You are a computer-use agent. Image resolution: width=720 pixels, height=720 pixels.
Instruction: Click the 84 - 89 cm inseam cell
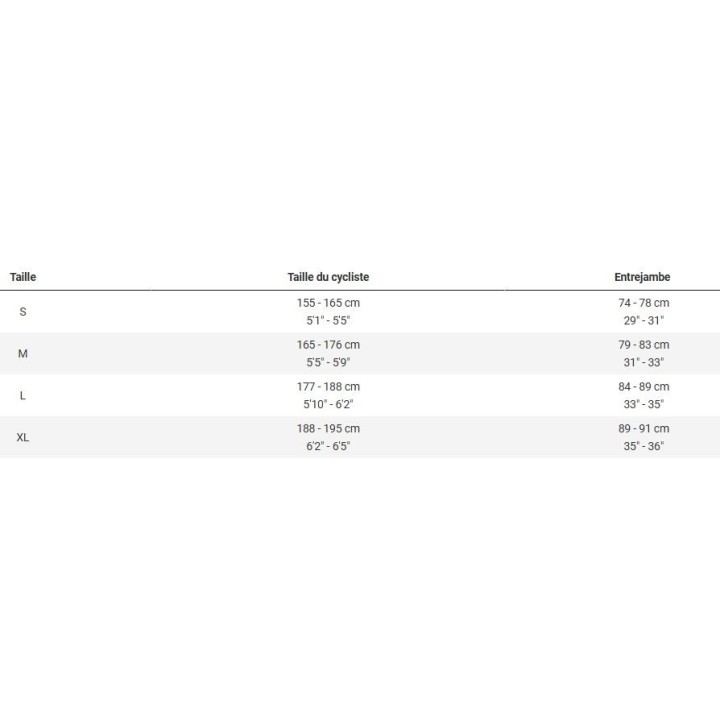(x=644, y=387)
